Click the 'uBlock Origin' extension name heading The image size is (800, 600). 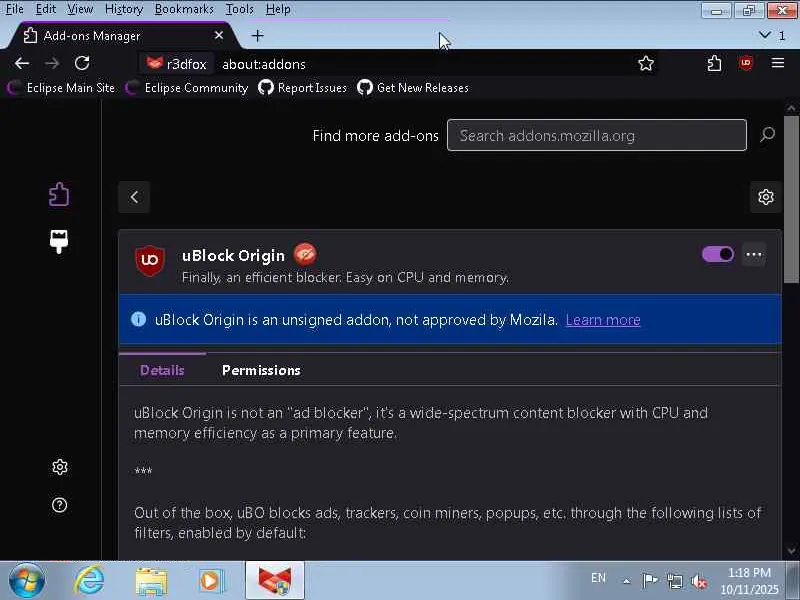coord(233,255)
